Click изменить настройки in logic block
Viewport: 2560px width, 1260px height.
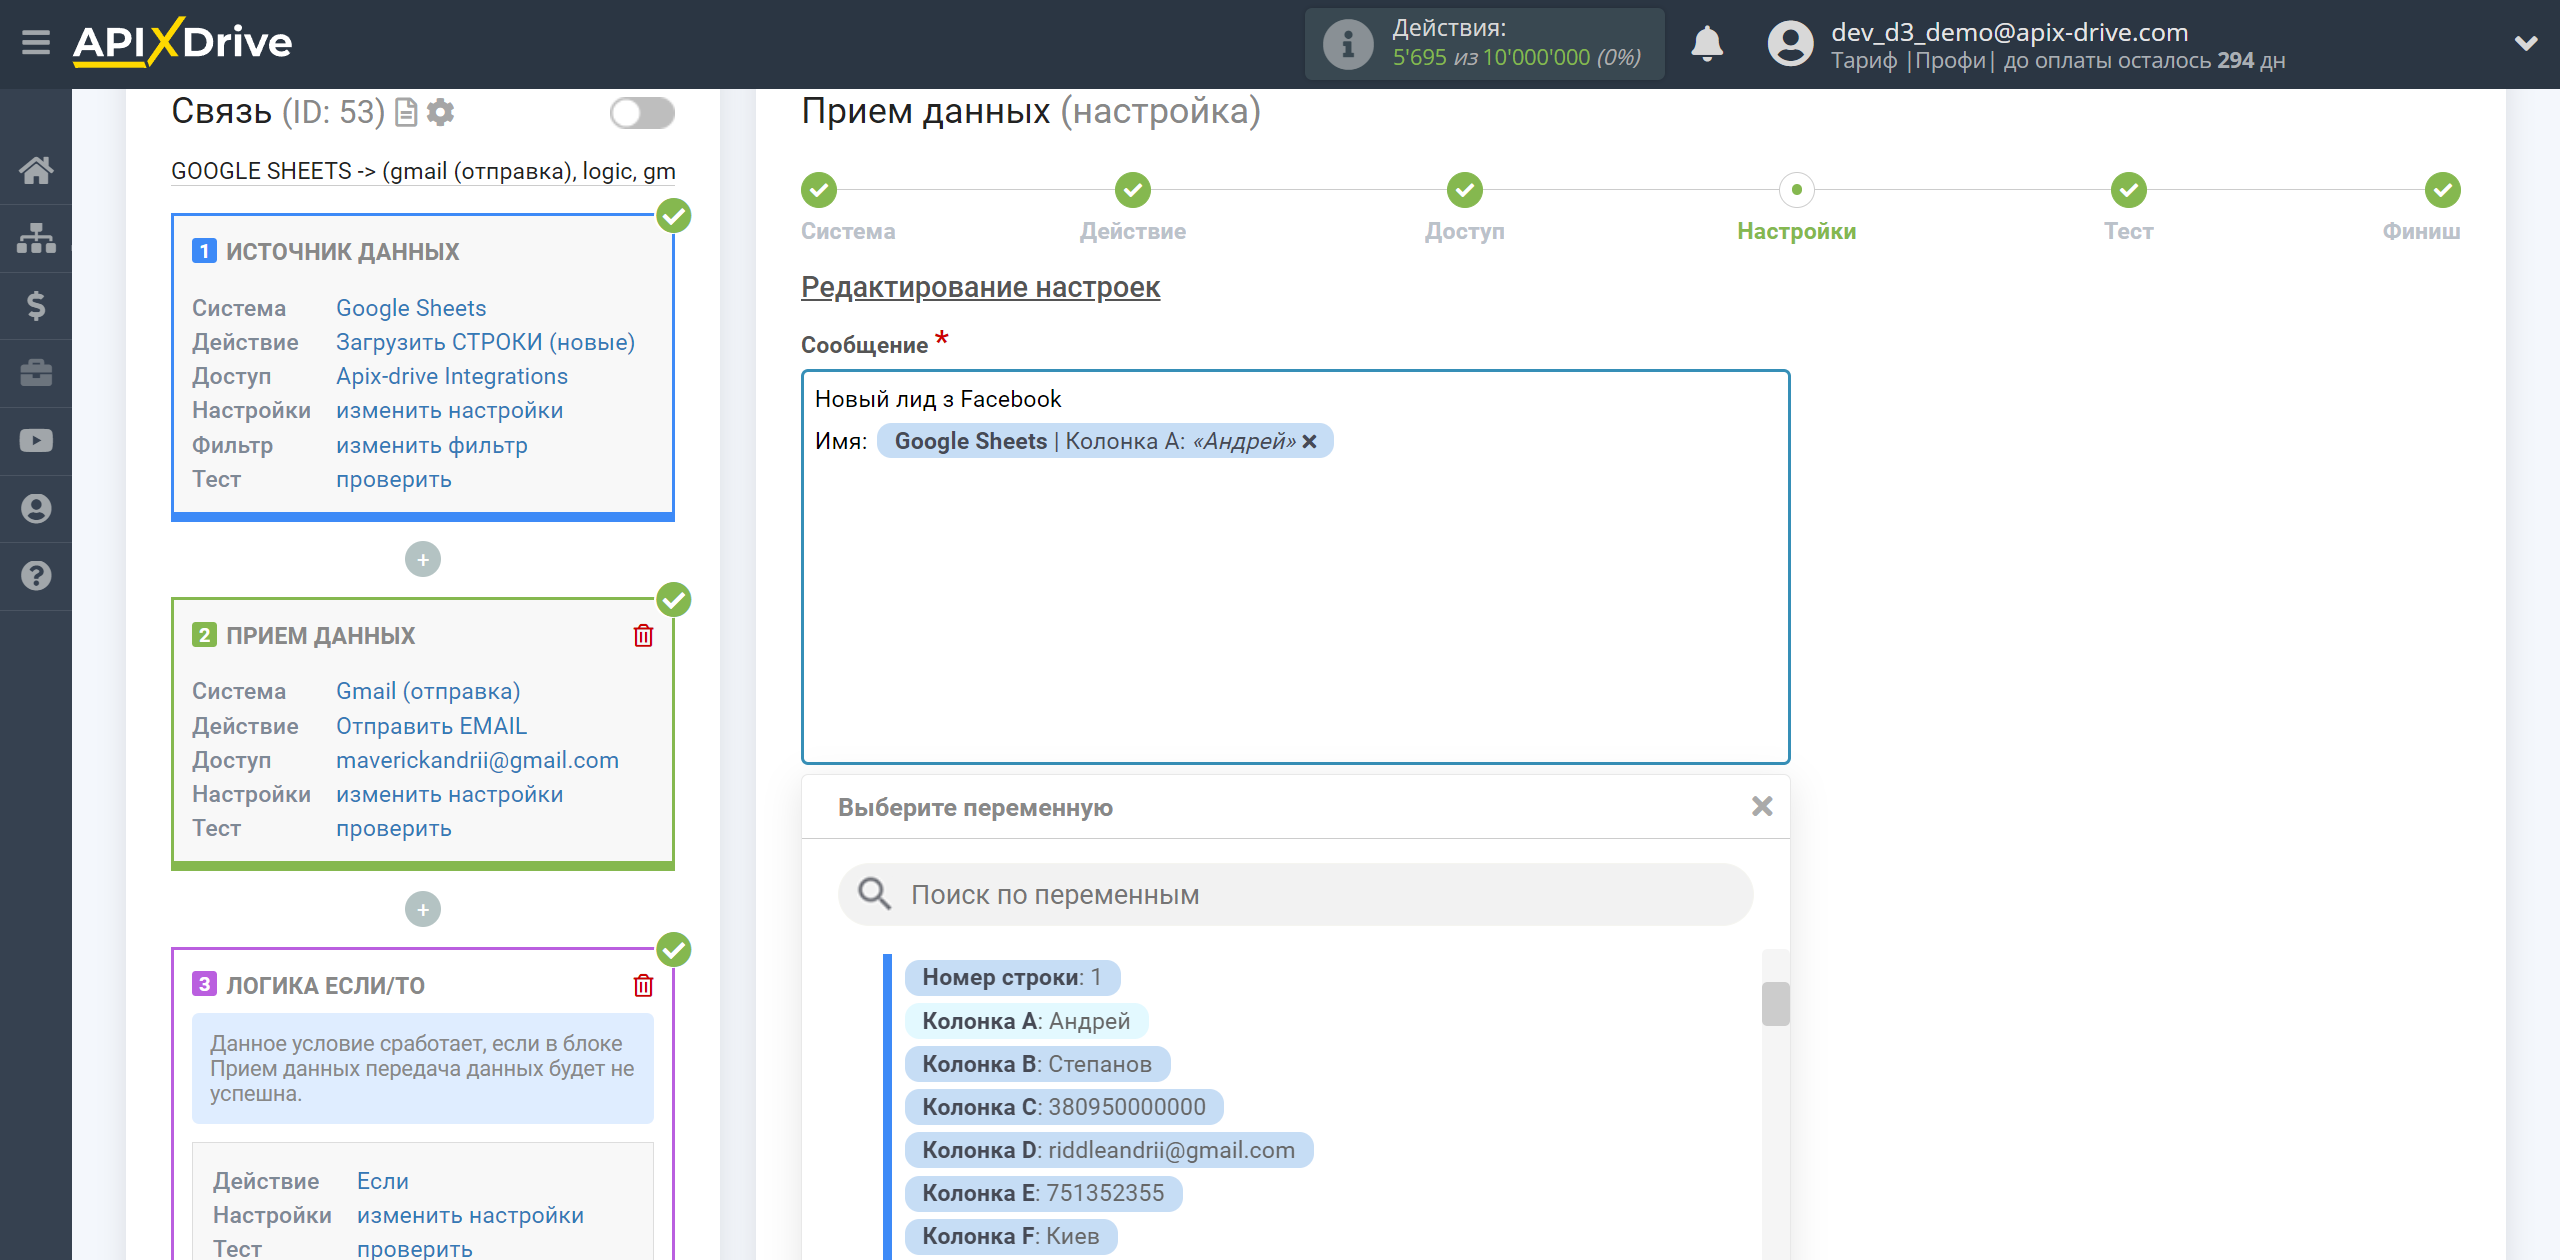pos(470,1215)
